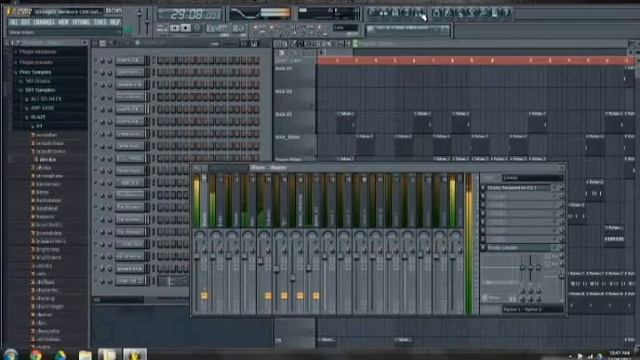The height and width of the screenshot is (360, 640).
Task: Open the file explorer folder on taskbar
Action: [85, 354]
